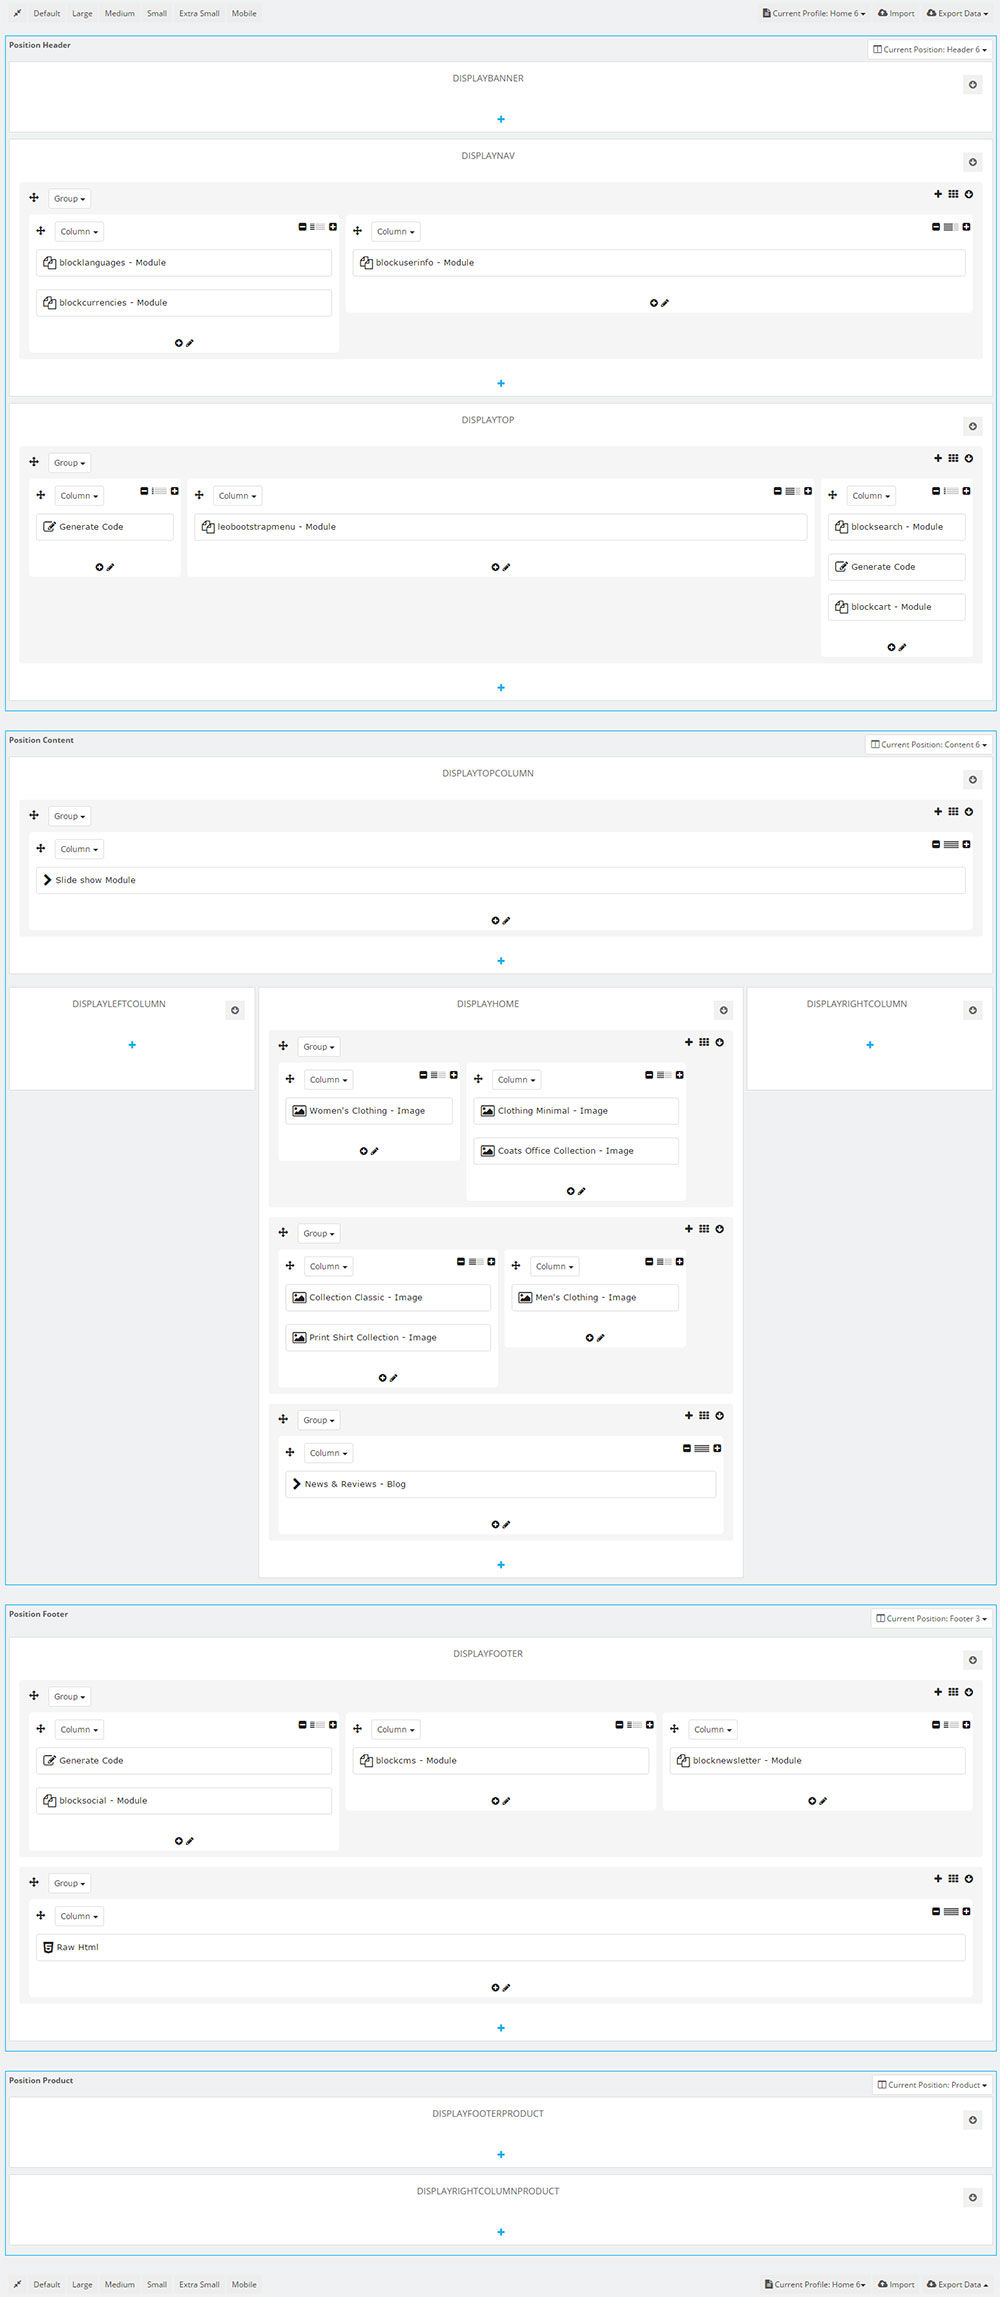Viewport: 1000px width, 2297px height.
Task: Click the grid icon in the DISPLAYTOPCOLUMN group header
Action: (x=953, y=812)
